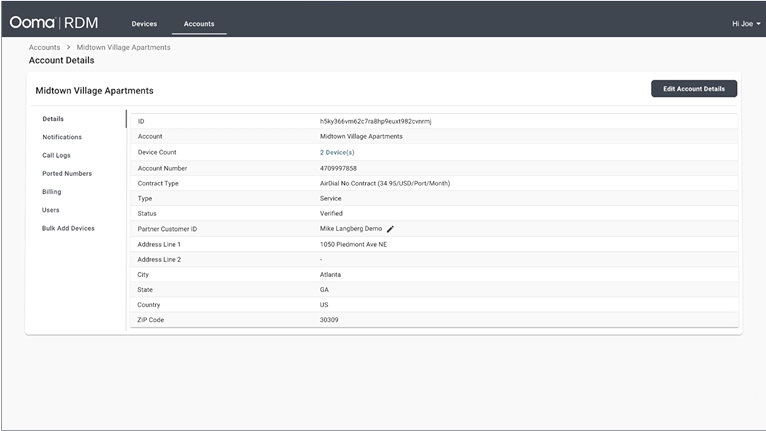The height and width of the screenshot is (431, 766).
Task: Click the ZIP Code value 30309
Action: [x=330, y=320]
